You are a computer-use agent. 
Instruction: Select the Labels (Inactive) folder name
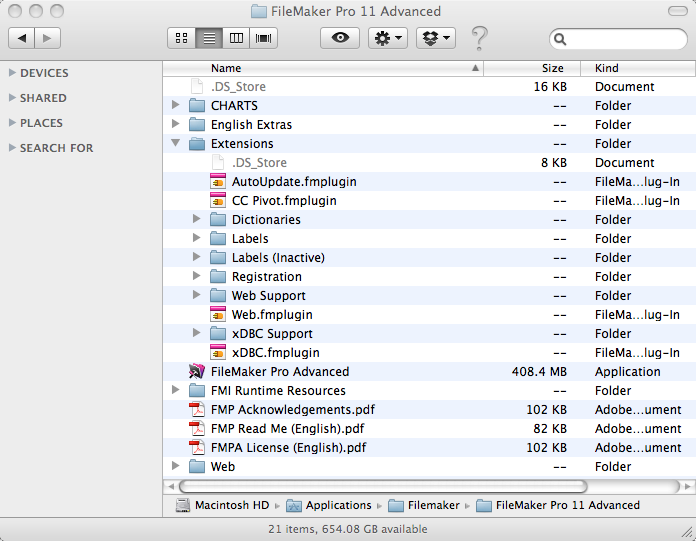point(278,257)
